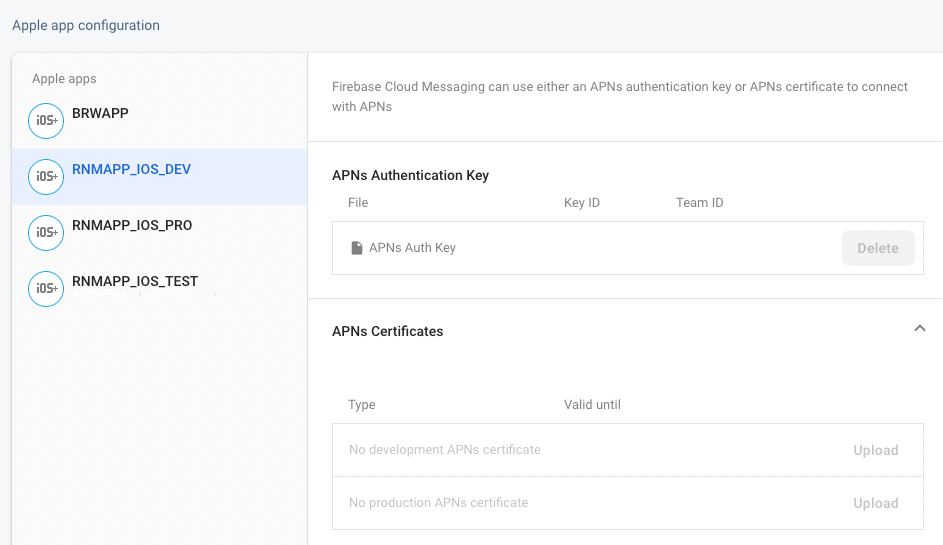This screenshot has width=943, height=545.
Task: Delete the APNs Auth Key
Action: (877, 248)
